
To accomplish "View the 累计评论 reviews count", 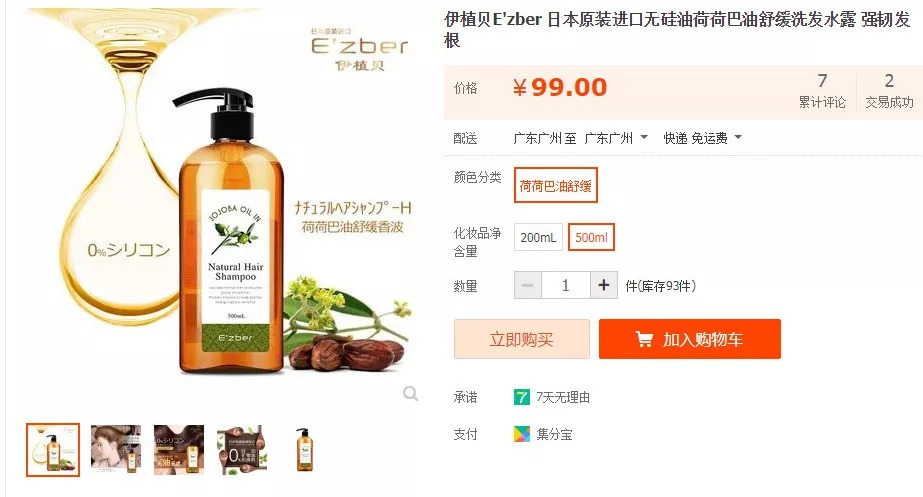I will (x=822, y=90).
